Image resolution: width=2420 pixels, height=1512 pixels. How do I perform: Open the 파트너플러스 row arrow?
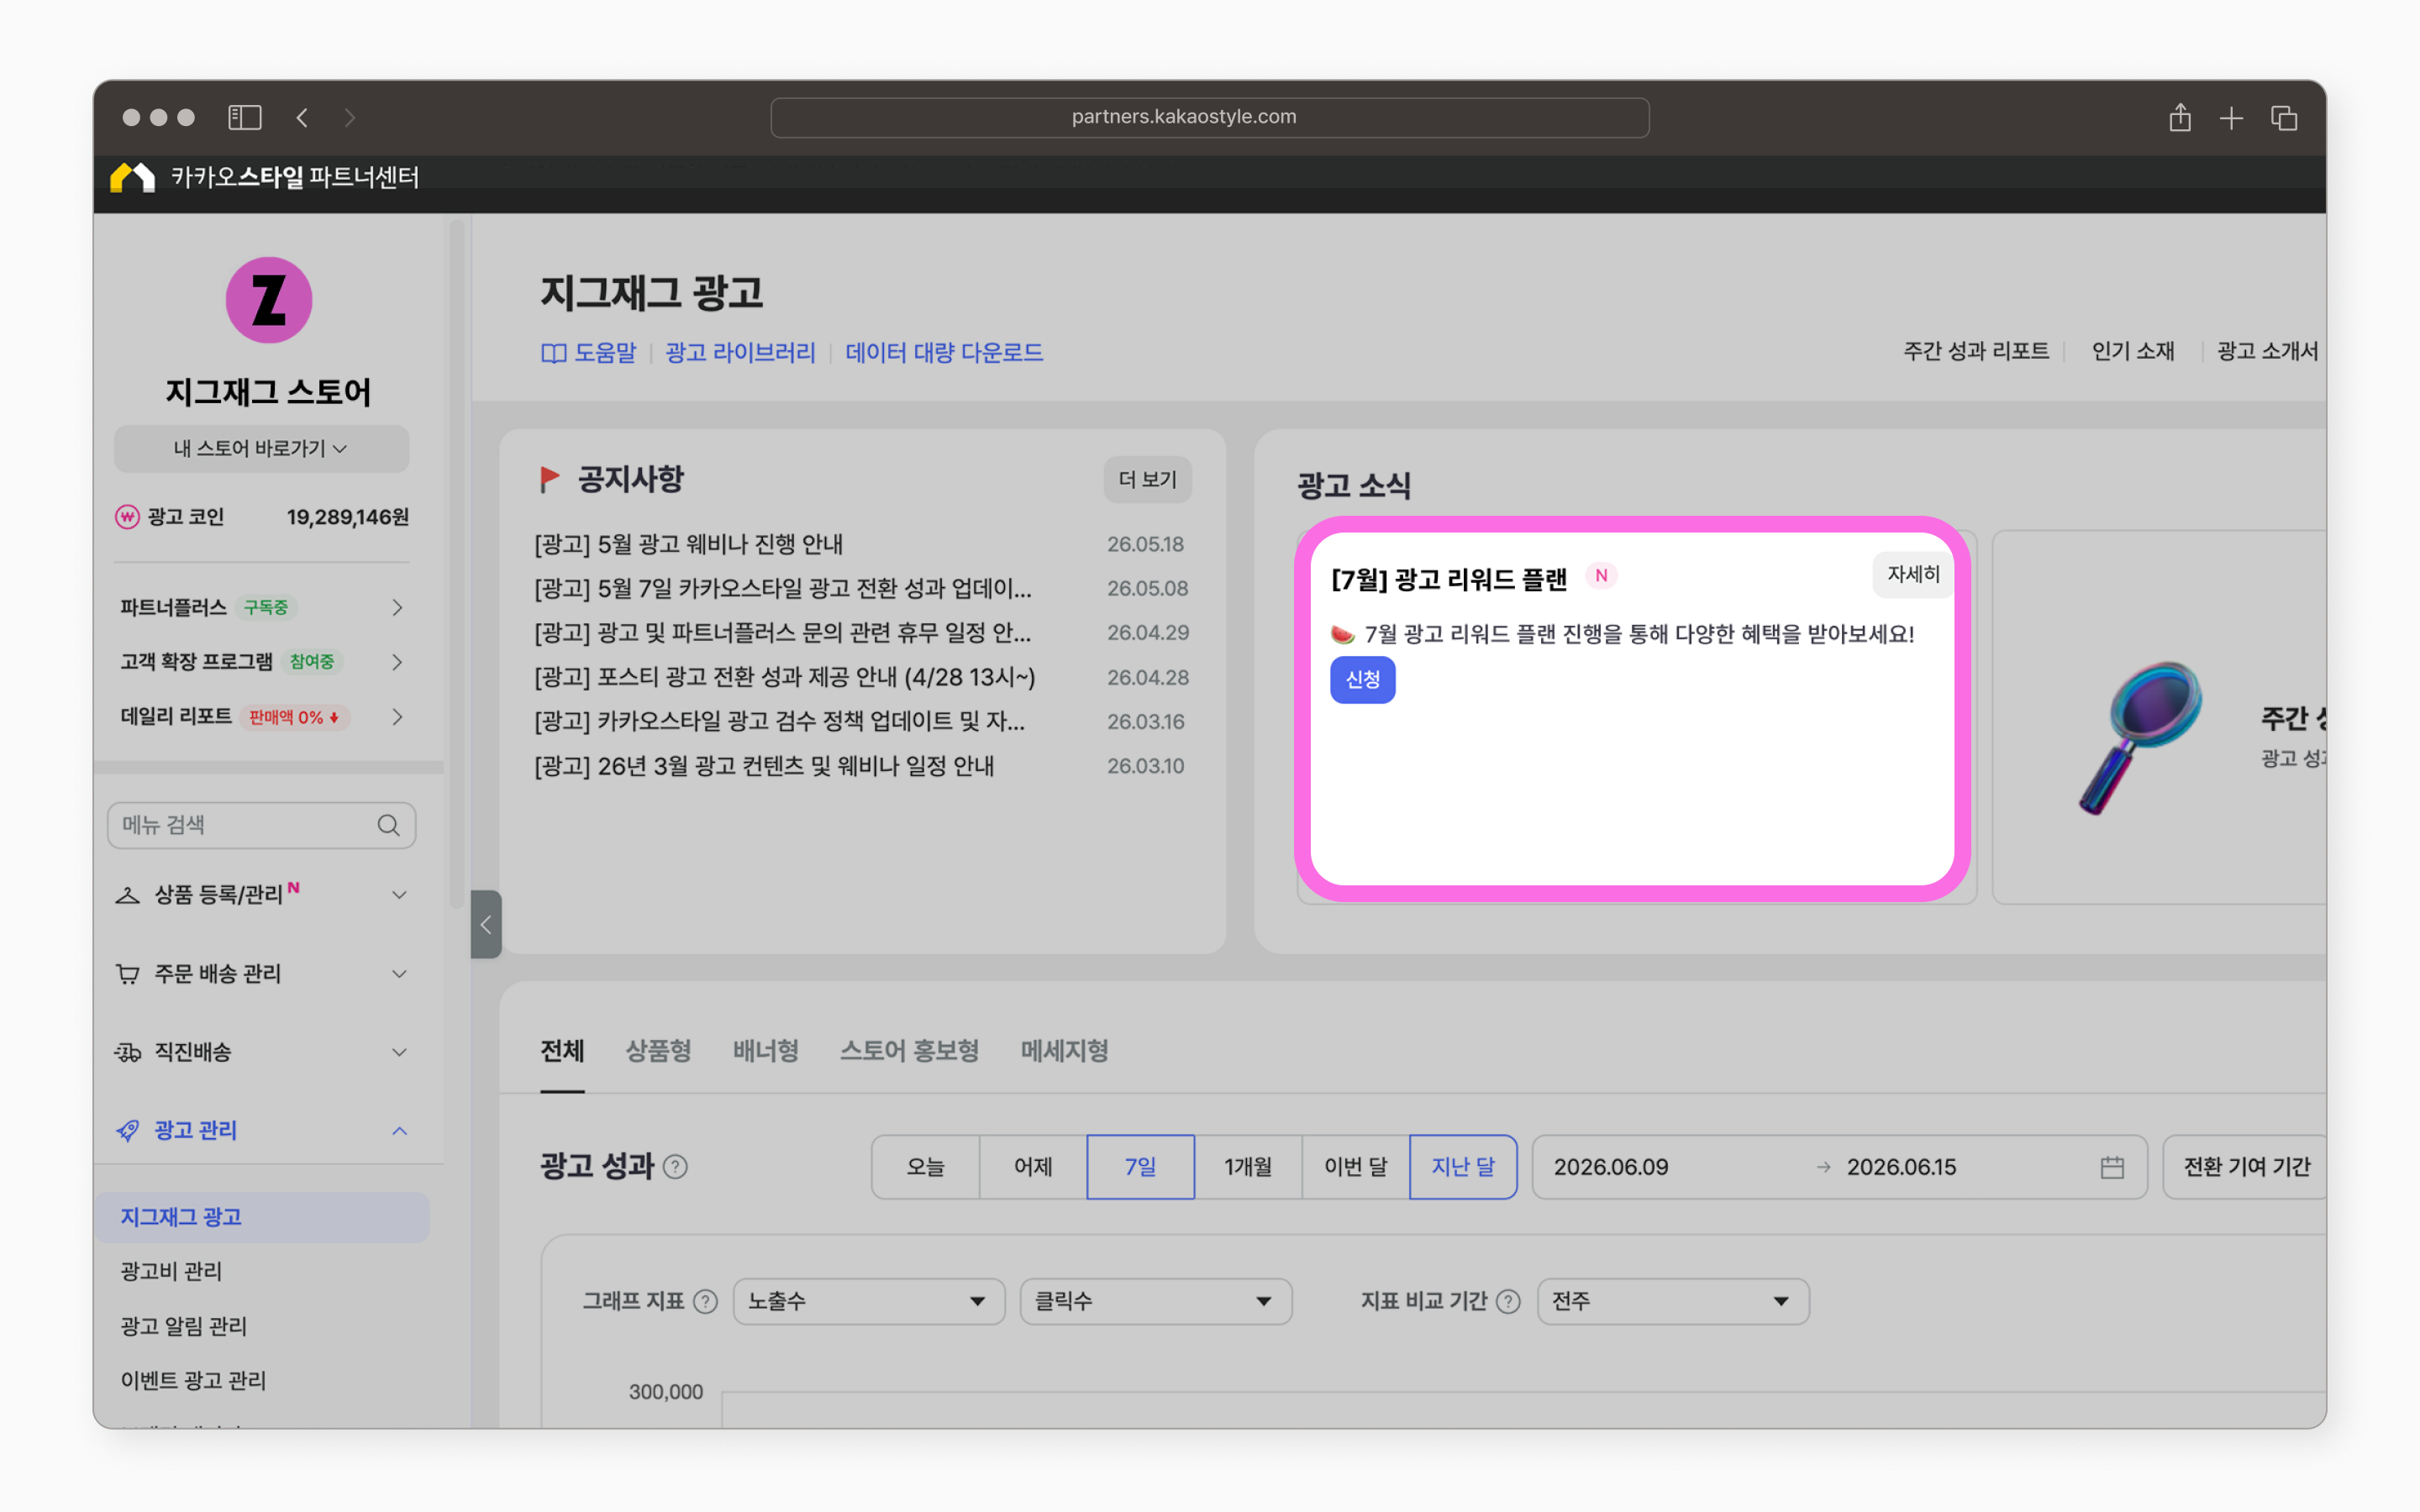(x=397, y=607)
